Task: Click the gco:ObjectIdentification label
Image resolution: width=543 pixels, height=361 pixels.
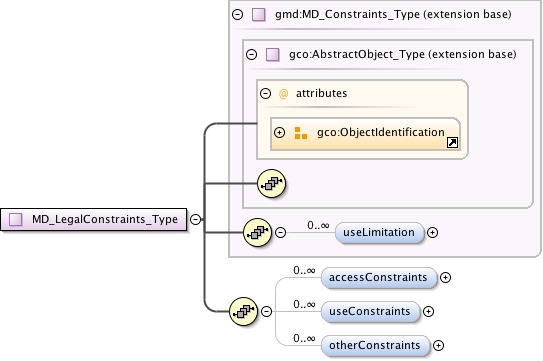Action: click(x=381, y=132)
